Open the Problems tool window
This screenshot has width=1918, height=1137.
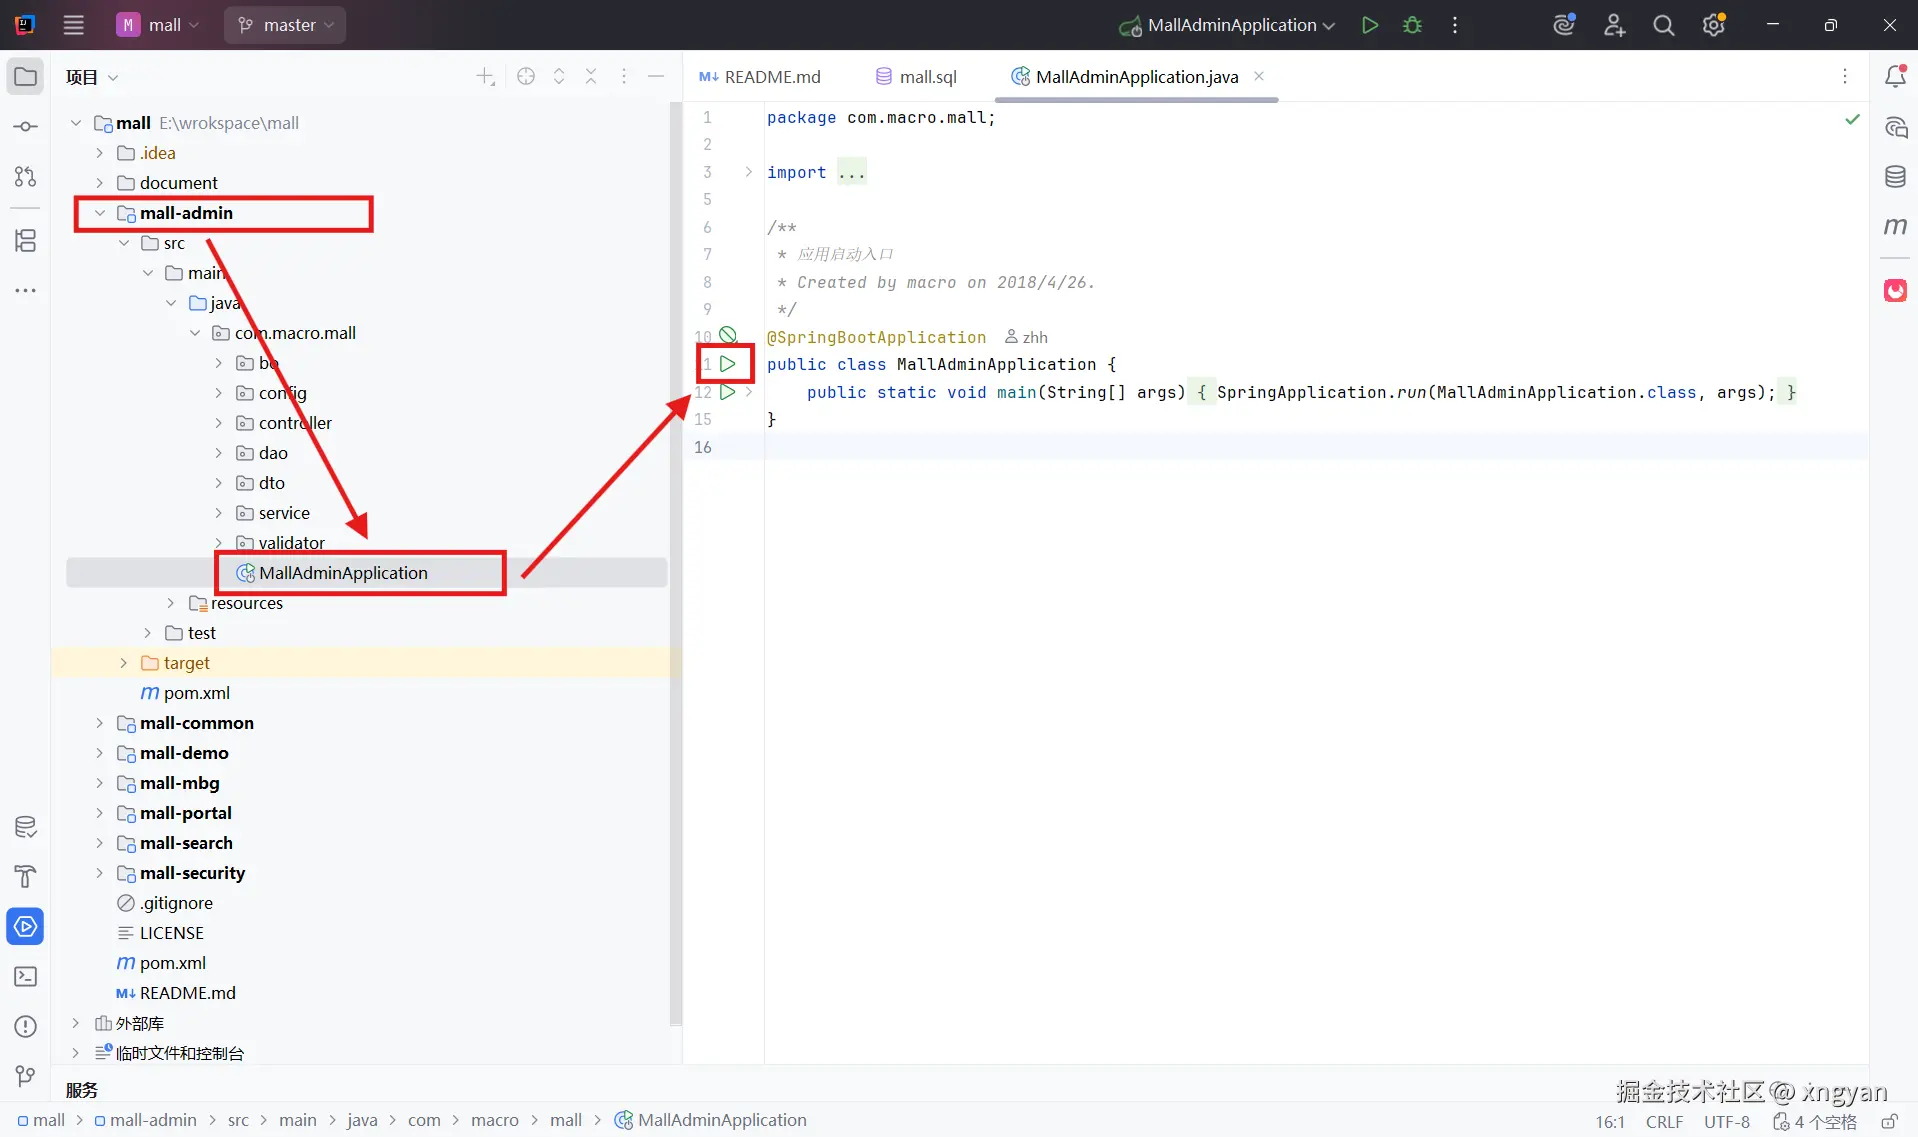coord(25,1027)
